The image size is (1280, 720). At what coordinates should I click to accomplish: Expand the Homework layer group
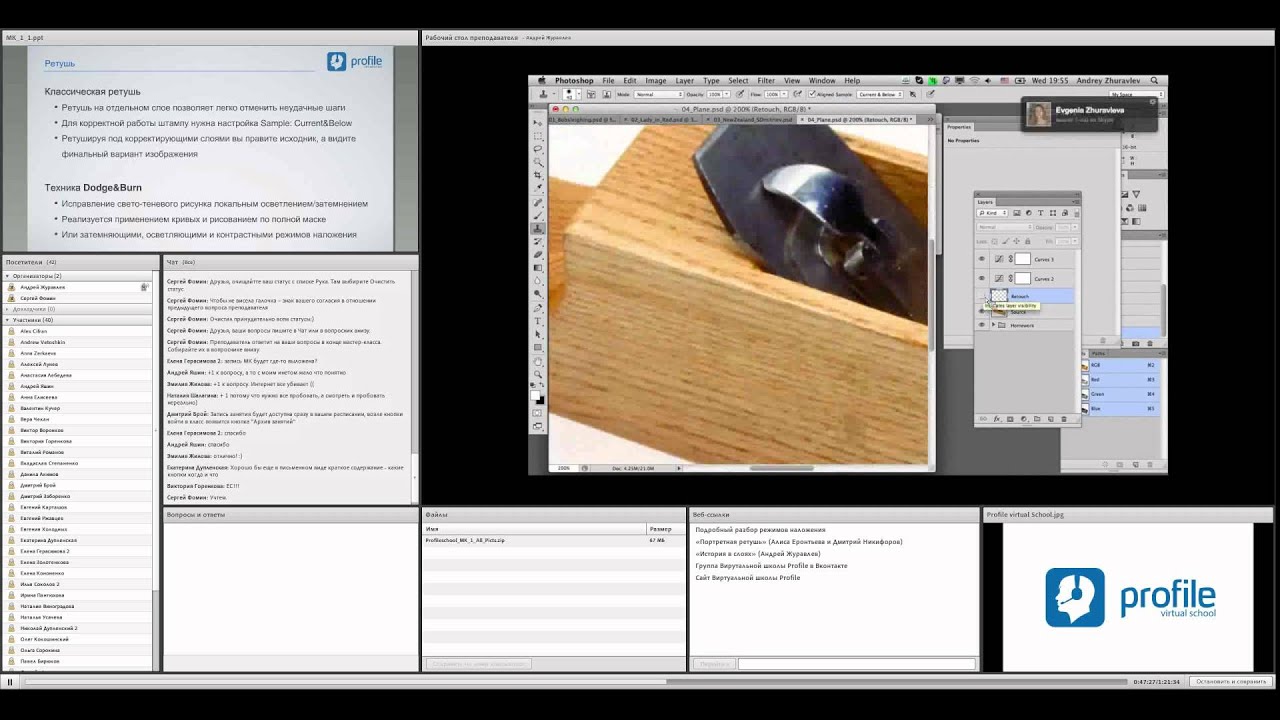pos(993,325)
